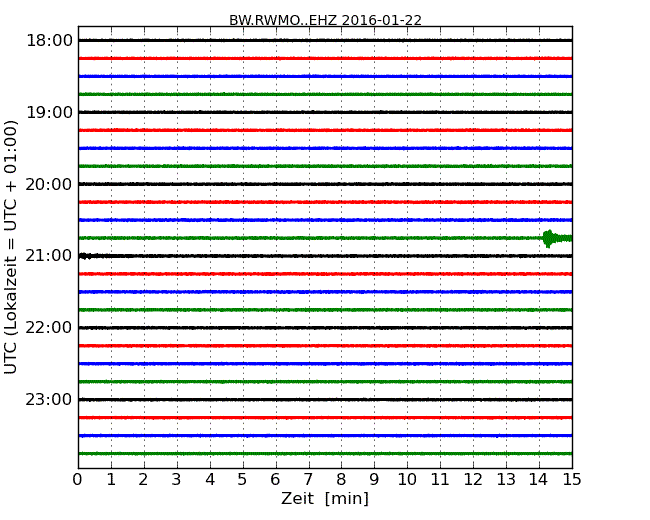Viewport: 650px width, 520px height.
Task: Select the 19:00 time label
Action: click(x=49, y=112)
